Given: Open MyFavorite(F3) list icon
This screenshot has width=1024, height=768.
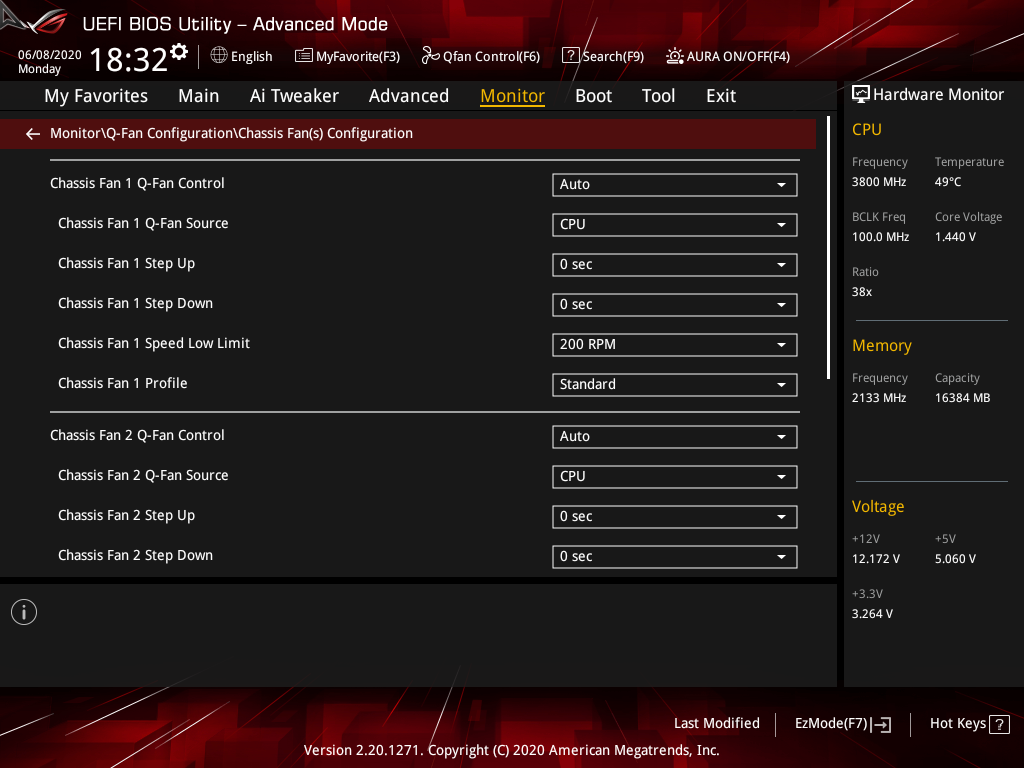Looking at the screenshot, I should tap(303, 56).
